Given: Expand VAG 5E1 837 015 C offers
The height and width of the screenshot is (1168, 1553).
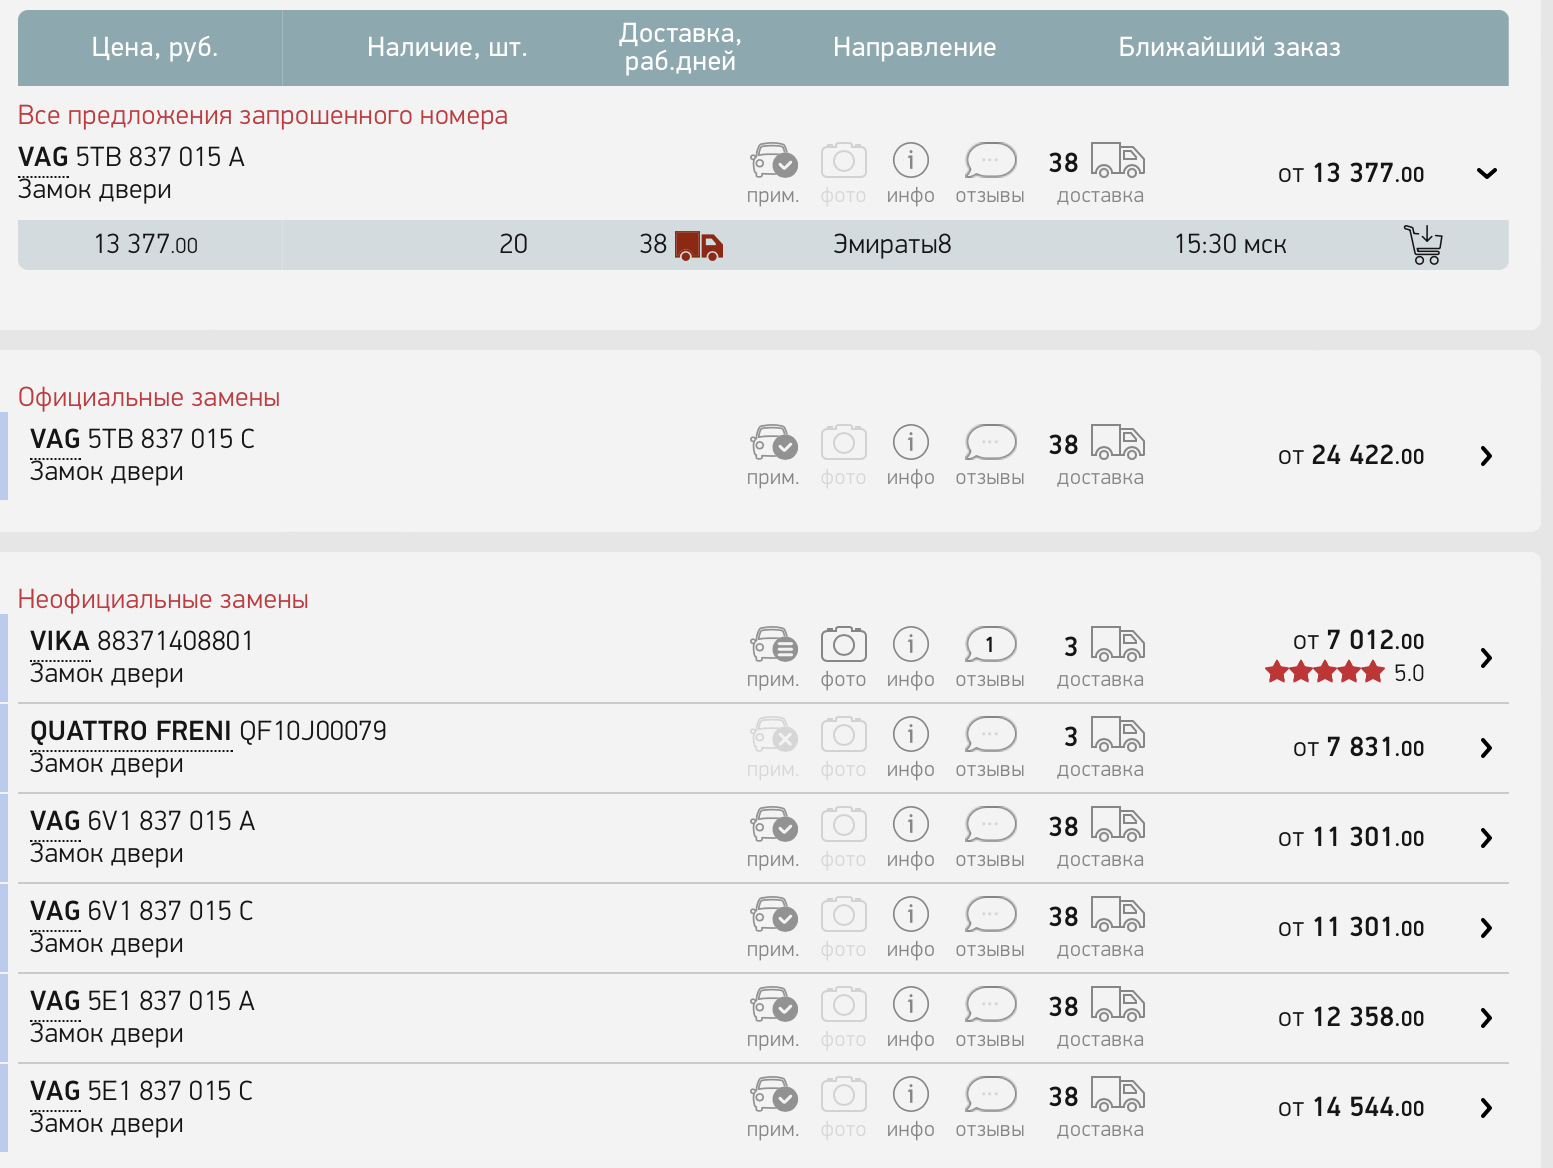Looking at the screenshot, I should pyautogui.click(x=1486, y=1108).
